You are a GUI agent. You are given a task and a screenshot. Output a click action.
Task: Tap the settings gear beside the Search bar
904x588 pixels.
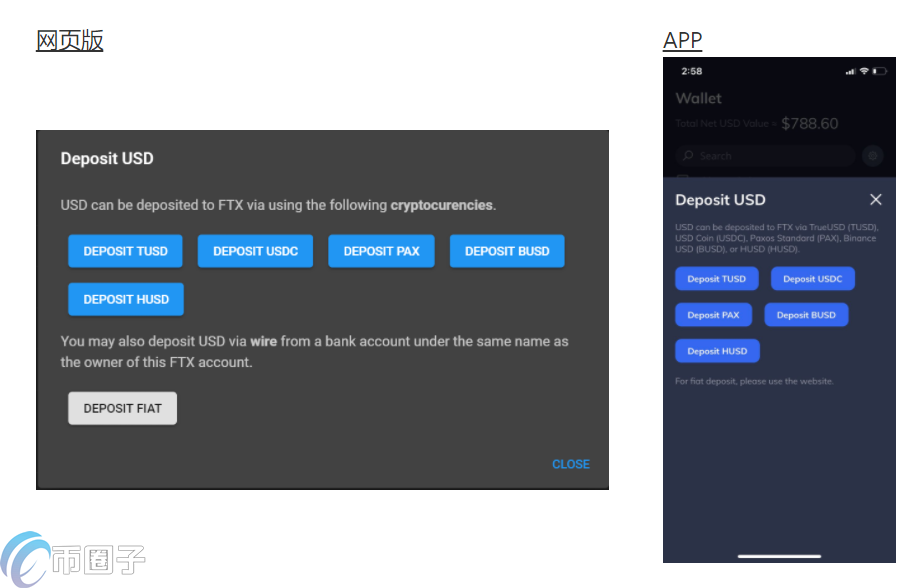873,156
